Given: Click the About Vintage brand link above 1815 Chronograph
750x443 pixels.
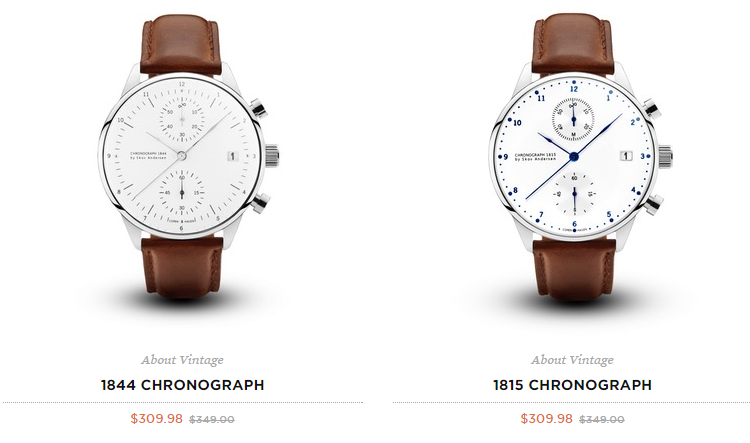Looking at the screenshot, I should click(572, 360).
